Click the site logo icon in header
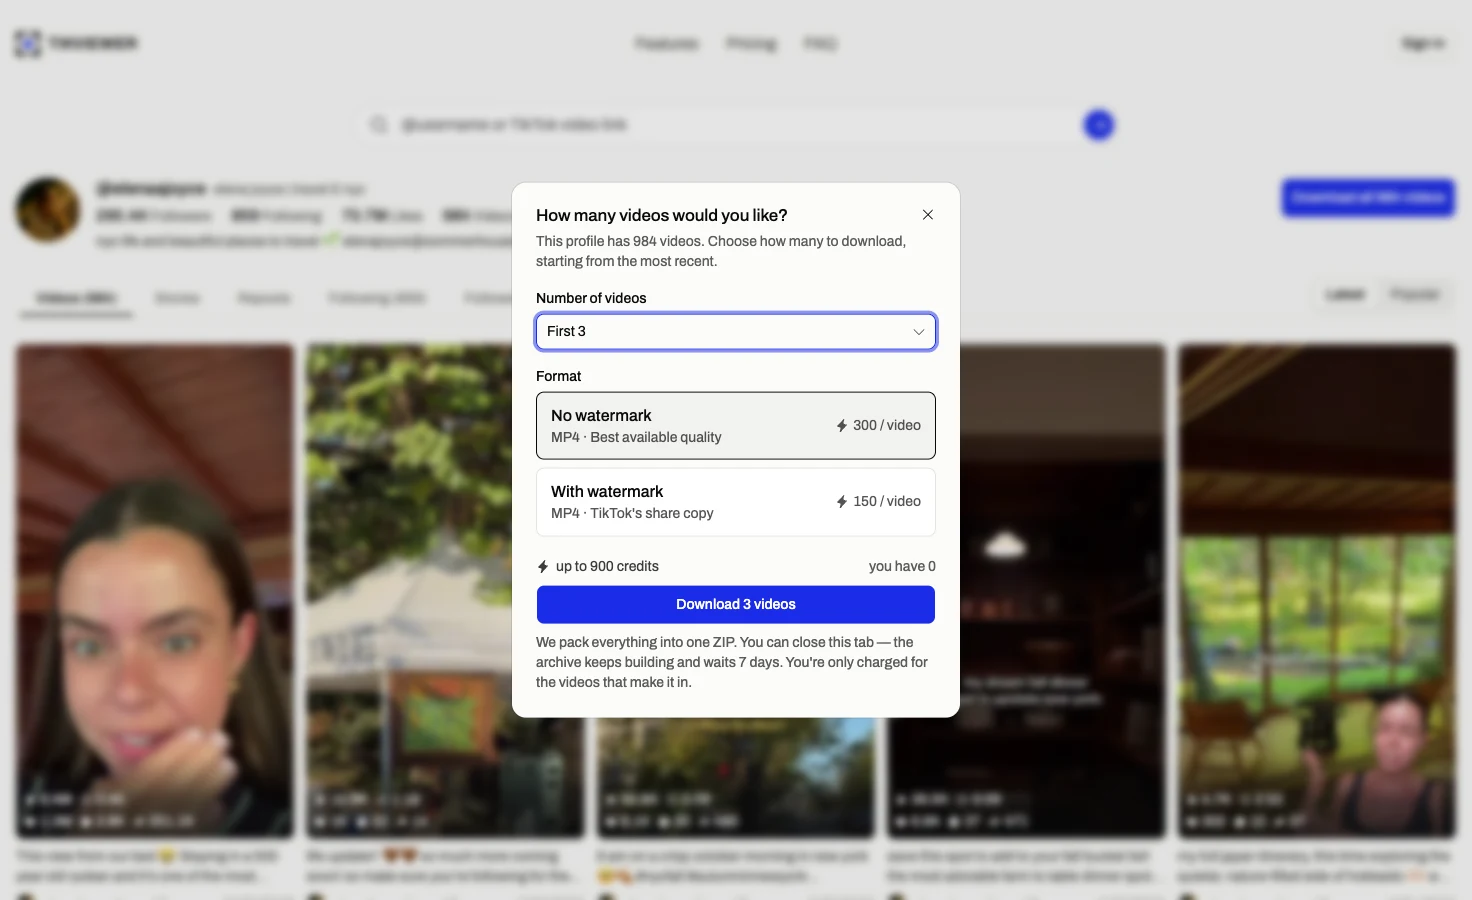1472x900 pixels. pos(28,43)
